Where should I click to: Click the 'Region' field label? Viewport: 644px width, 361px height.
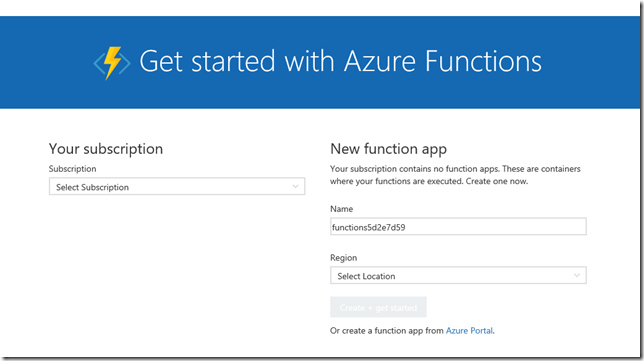tap(344, 258)
